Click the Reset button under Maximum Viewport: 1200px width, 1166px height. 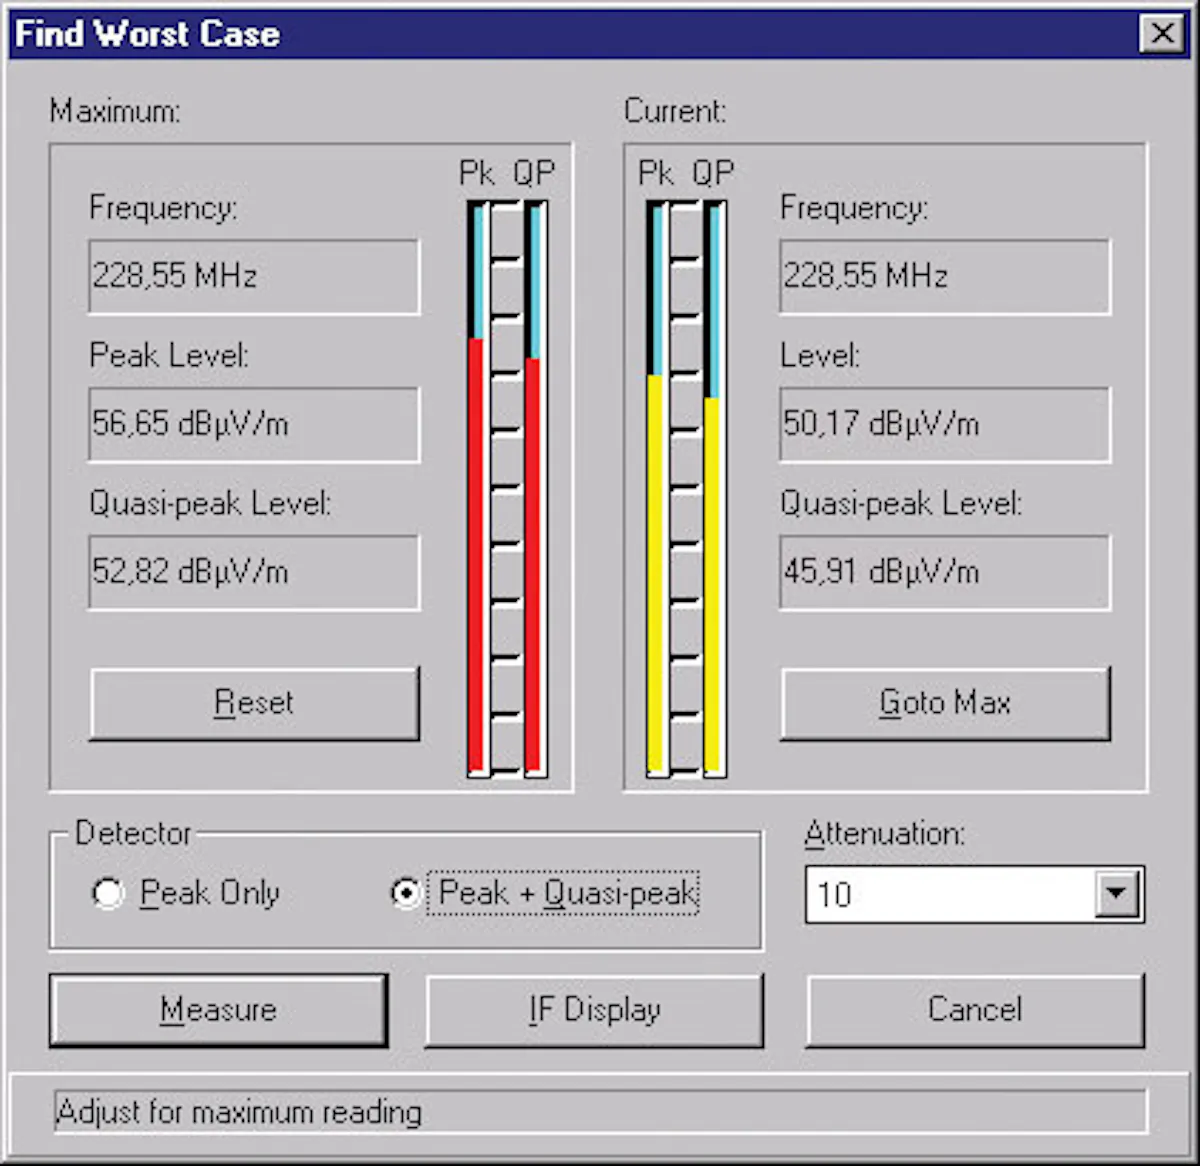click(x=255, y=703)
